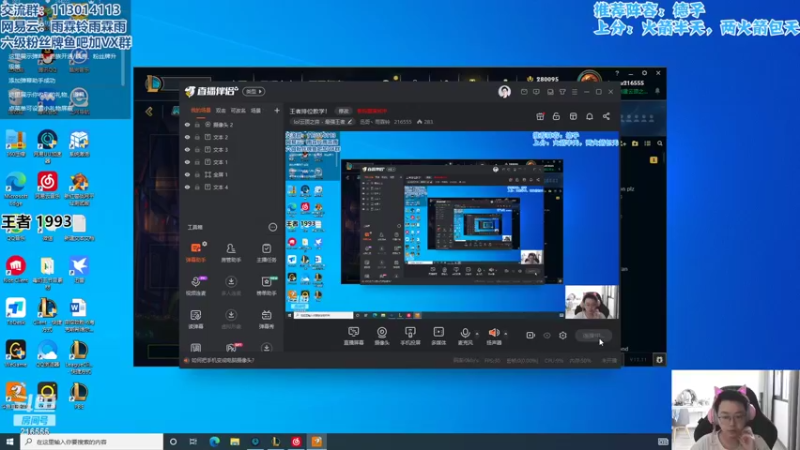Image resolution: width=800 pixels, height=450 pixels.
Task: Lock the 全屏 1 layer
Action: pos(197,174)
